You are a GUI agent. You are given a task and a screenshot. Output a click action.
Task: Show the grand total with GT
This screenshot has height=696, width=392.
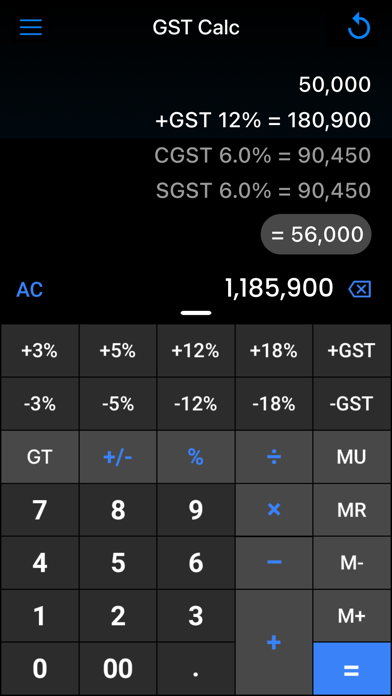coord(40,457)
